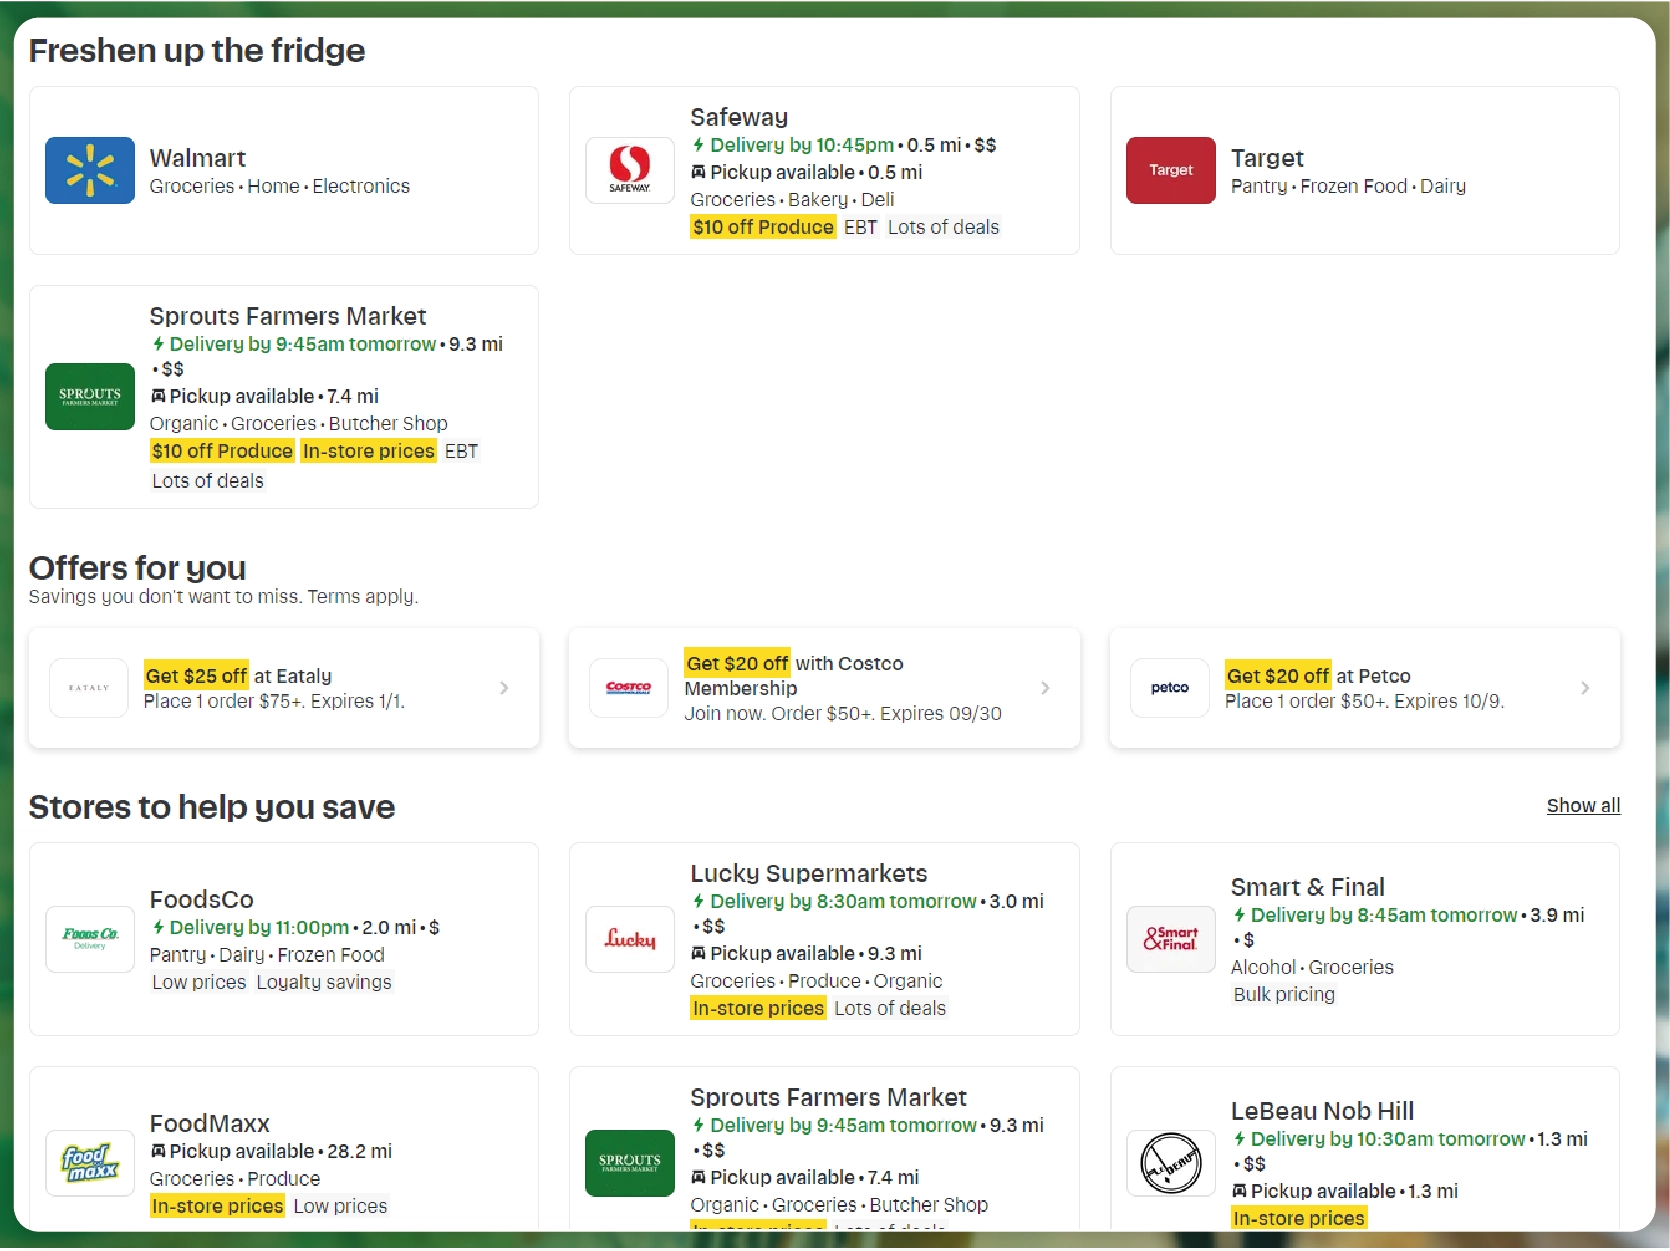The height and width of the screenshot is (1251, 1670).
Task: Click the Costco logo in offers
Action: [629, 688]
